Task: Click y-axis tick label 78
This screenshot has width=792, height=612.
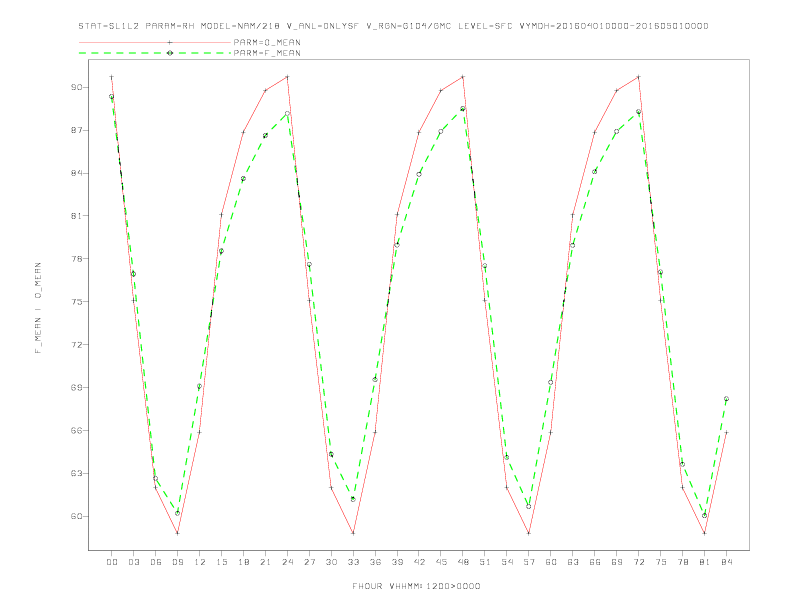Action: (x=77, y=259)
